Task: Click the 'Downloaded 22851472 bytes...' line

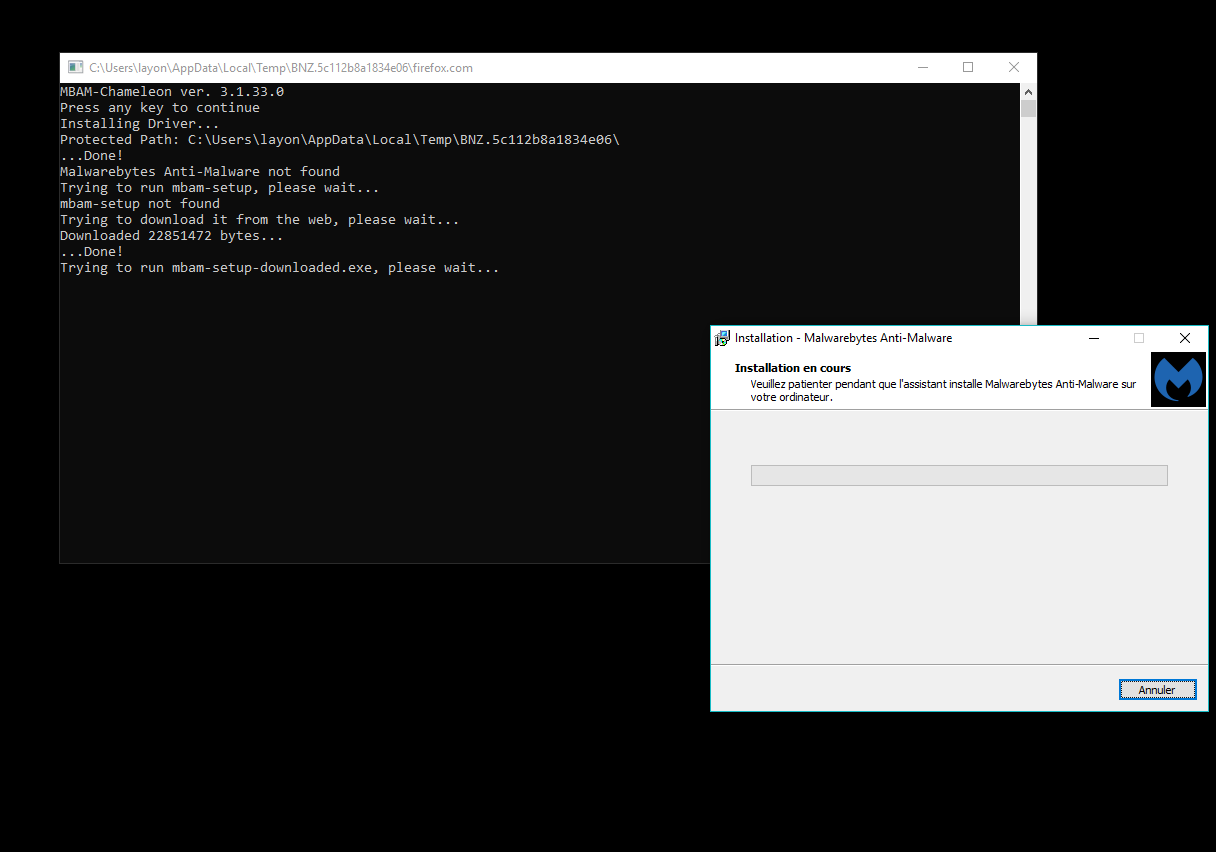Action: click(172, 236)
